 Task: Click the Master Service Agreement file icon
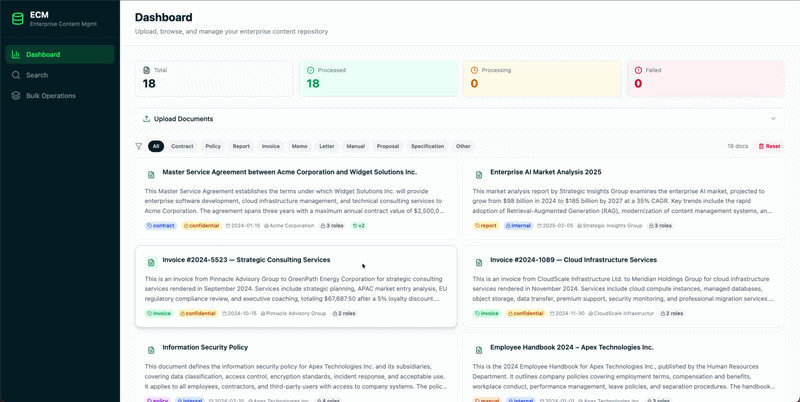[x=151, y=175]
